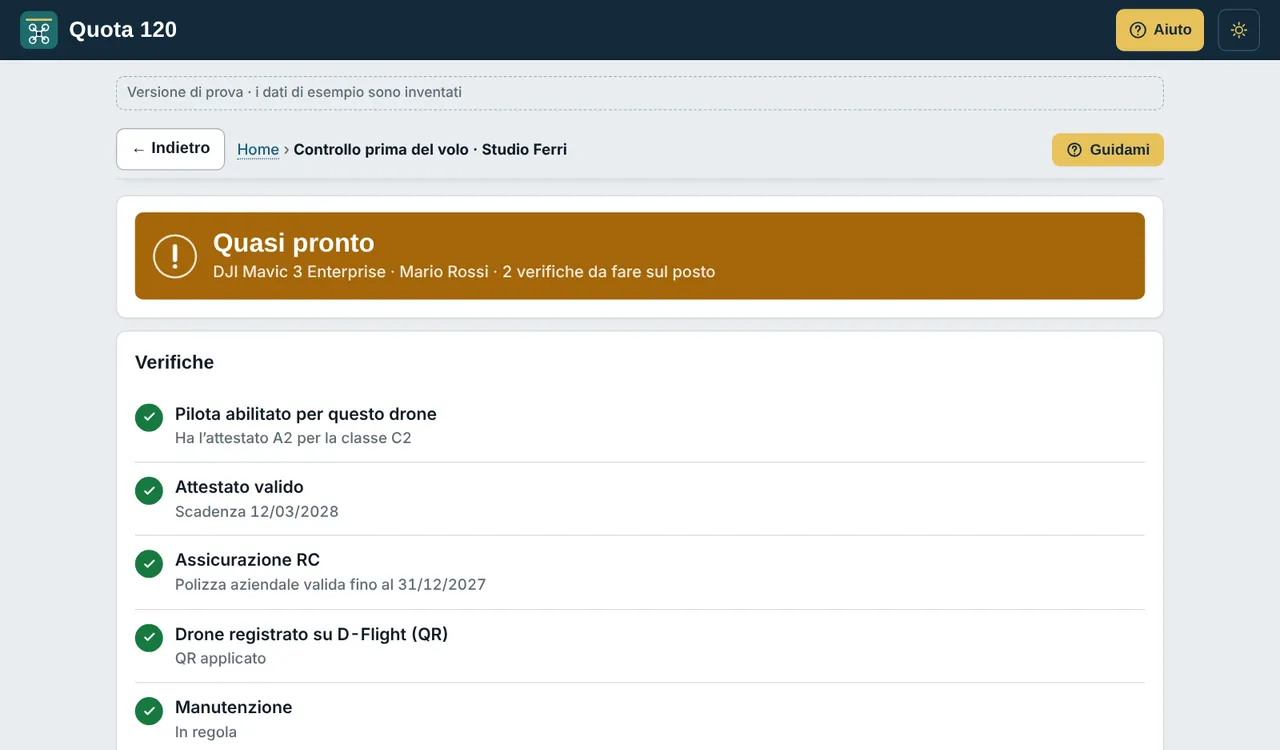The width and height of the screenshot is (1280, 750).
Task: Select the Quasi pronto heading
Action: tap(294, 243)
